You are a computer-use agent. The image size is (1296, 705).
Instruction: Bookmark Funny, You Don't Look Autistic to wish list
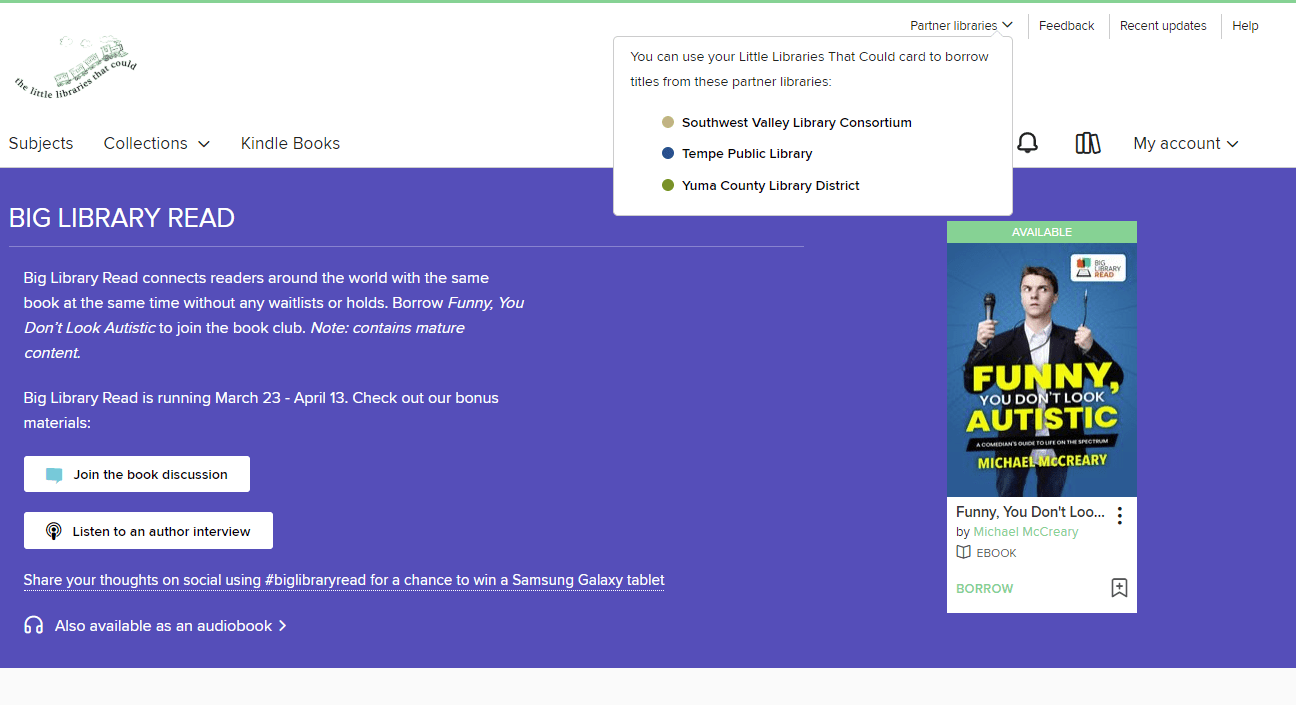(x=1119, y=588)
